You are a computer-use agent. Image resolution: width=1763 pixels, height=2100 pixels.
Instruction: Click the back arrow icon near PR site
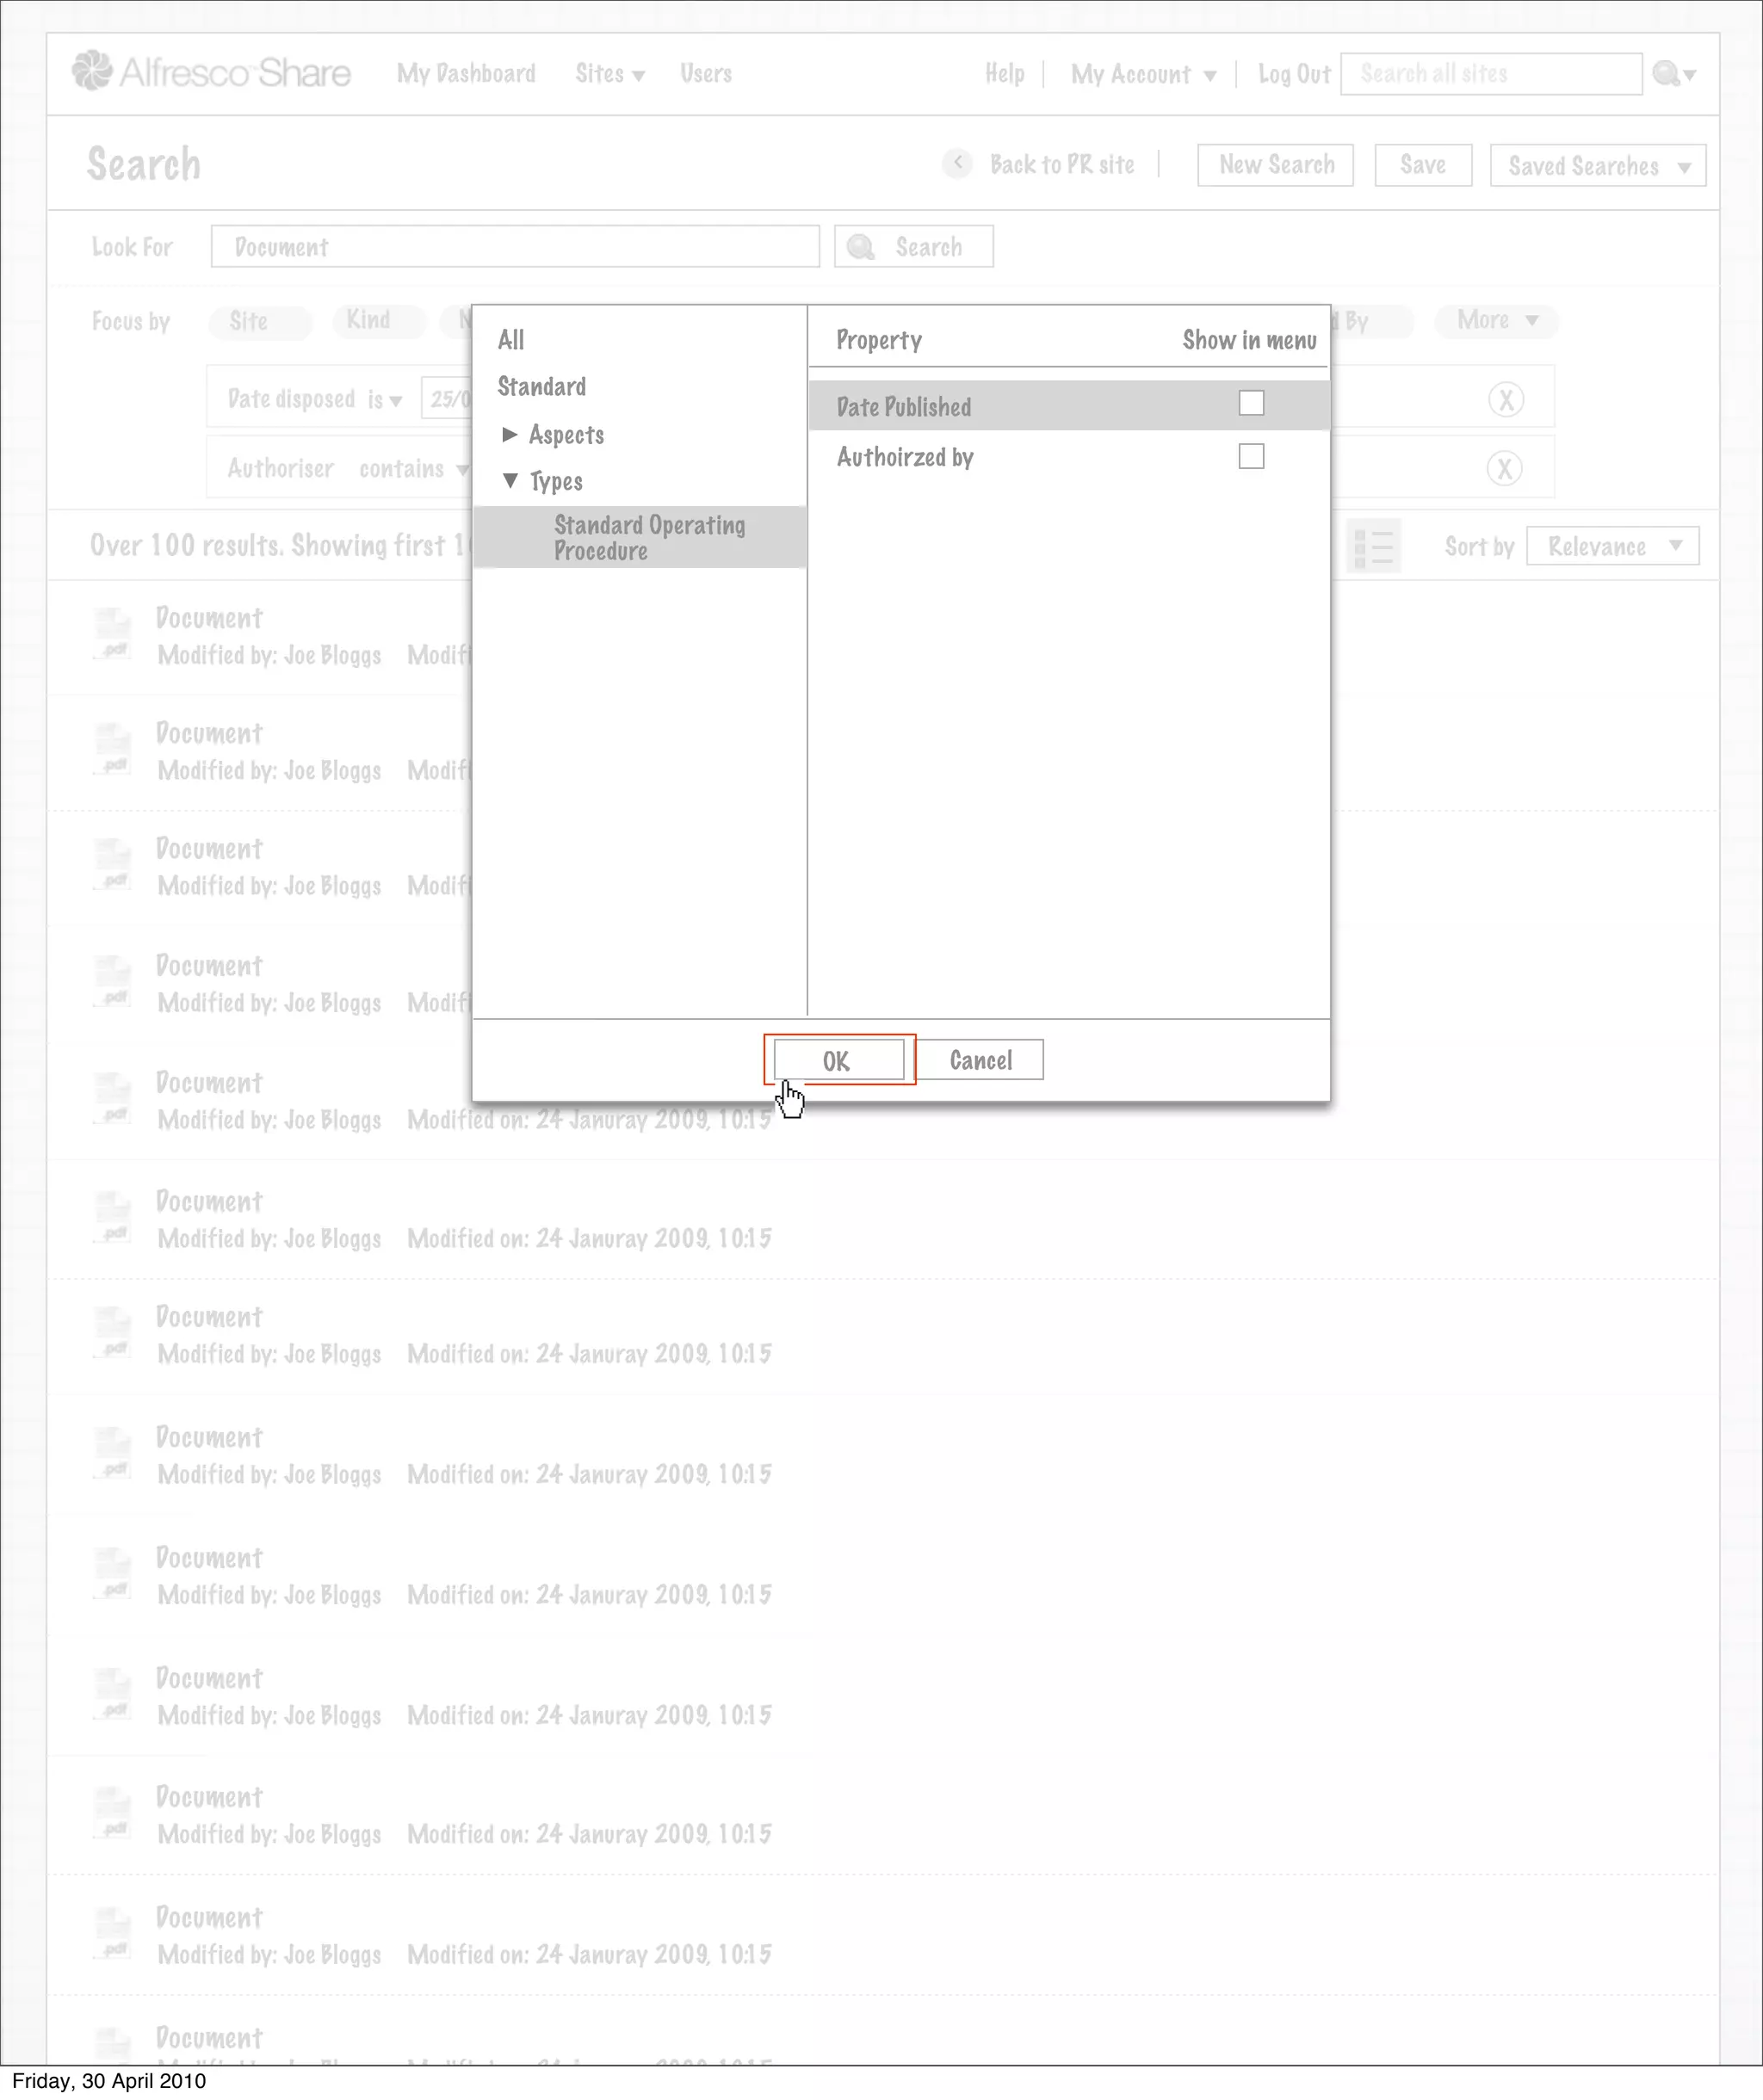click(957, 163)
